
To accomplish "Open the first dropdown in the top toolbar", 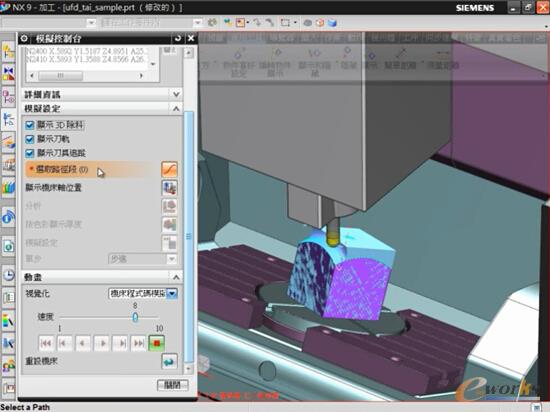I will 91,23.
